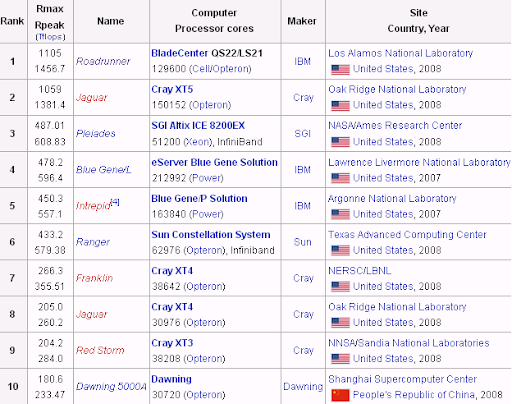Screen dimensions: 512x404
Task: Click the SGI maker link
Action: click(x=303, y=134)
